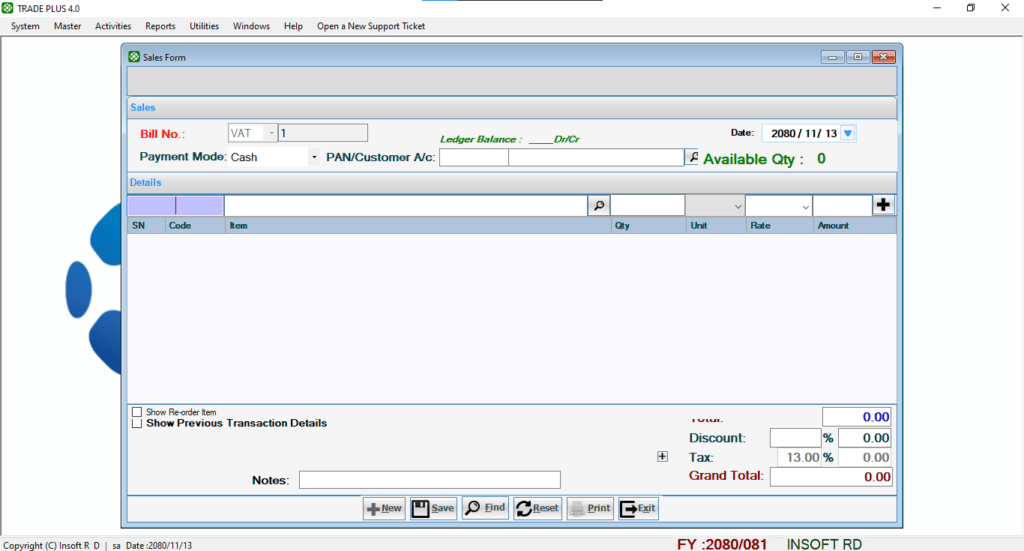The width and height of the screenshot is (1024, 551).
Task: Expand tax details with small plus icon
Action: click(x=662, y=457)
